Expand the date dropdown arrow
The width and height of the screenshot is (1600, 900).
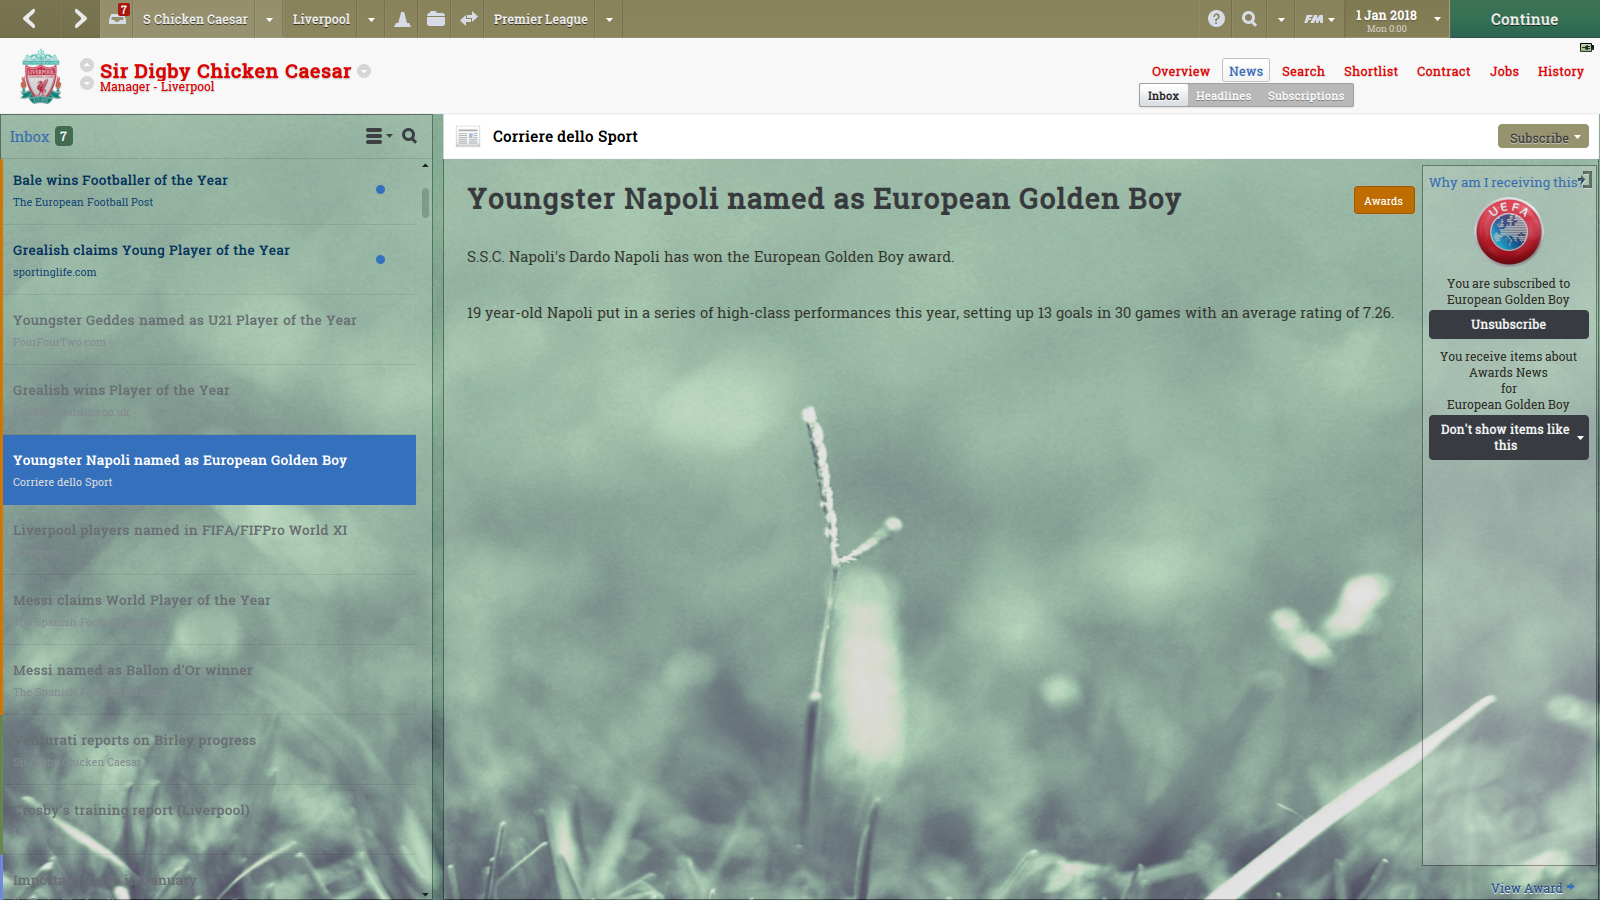pyautogui.click(x=1437, y=19)
